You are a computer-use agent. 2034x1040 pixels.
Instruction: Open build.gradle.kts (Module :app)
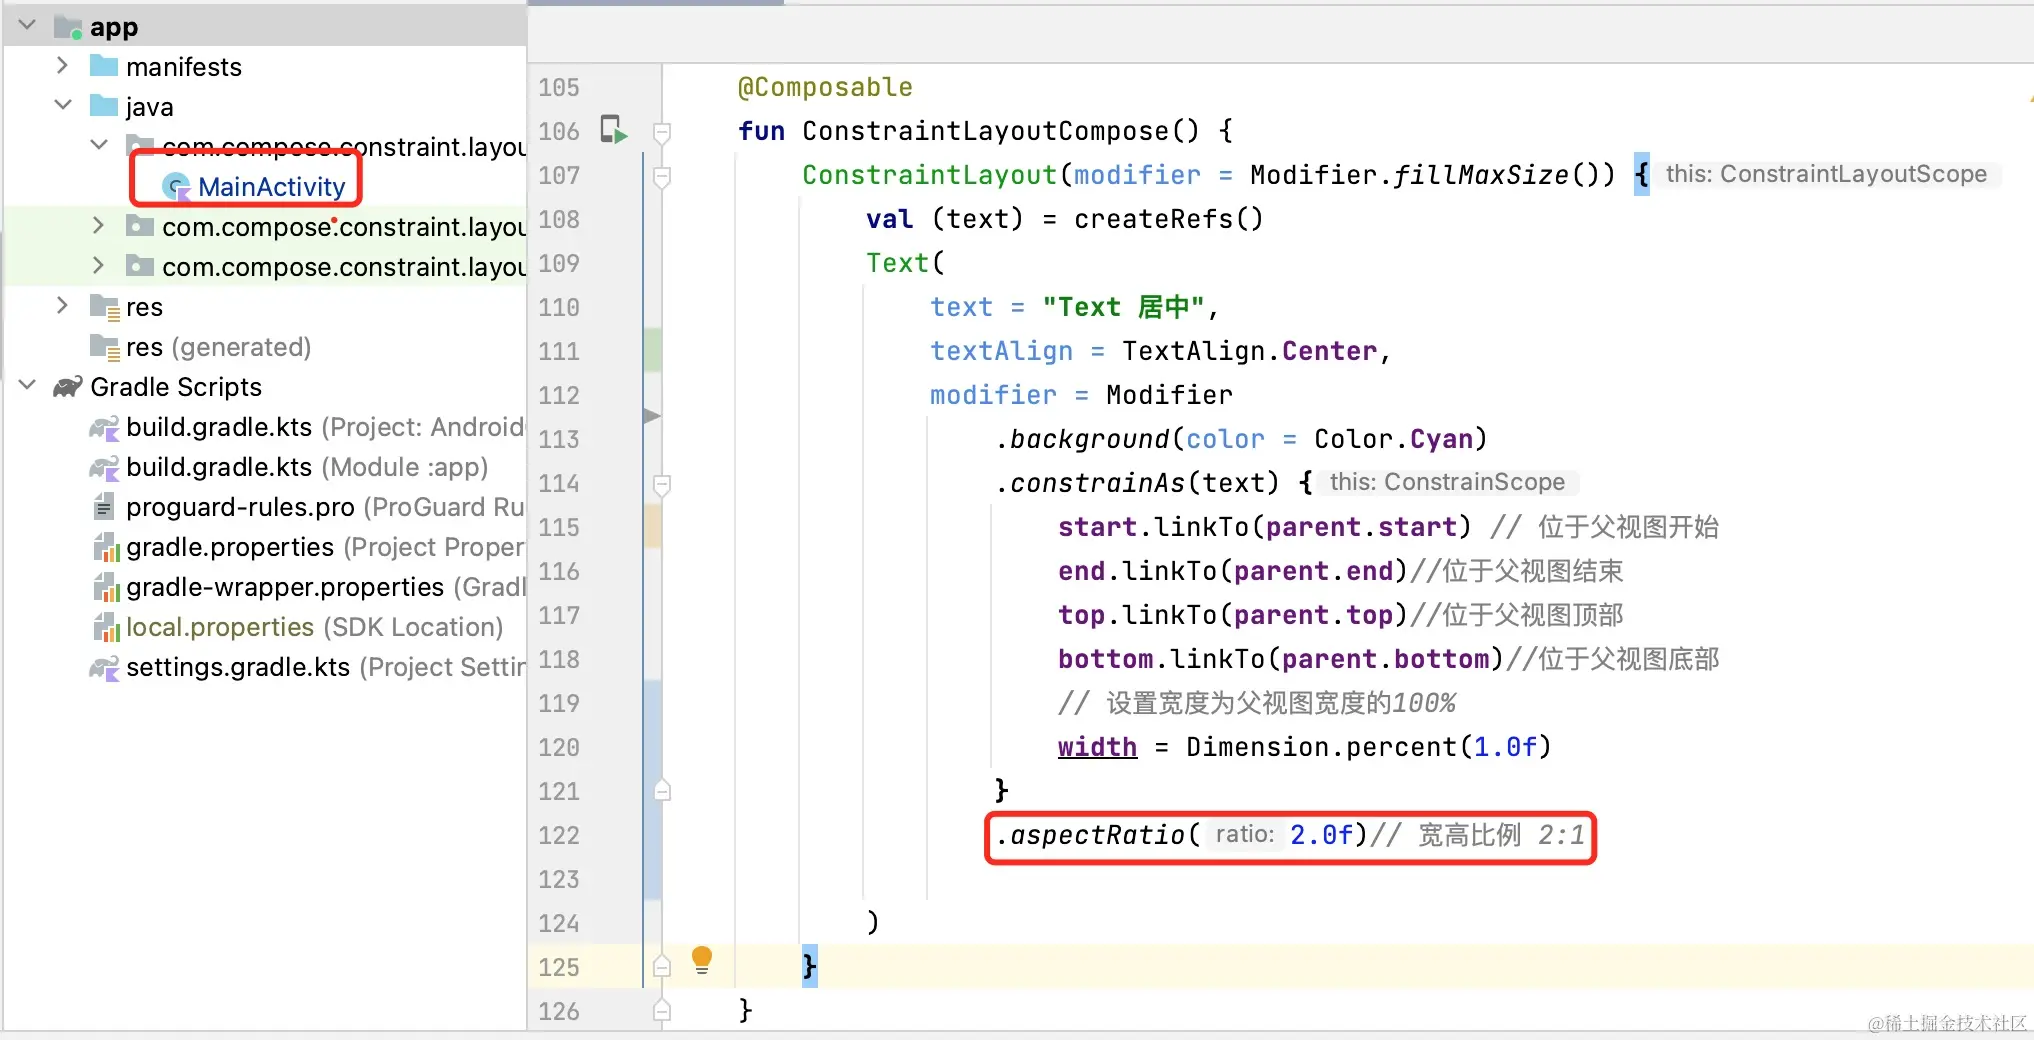[307, 467]
